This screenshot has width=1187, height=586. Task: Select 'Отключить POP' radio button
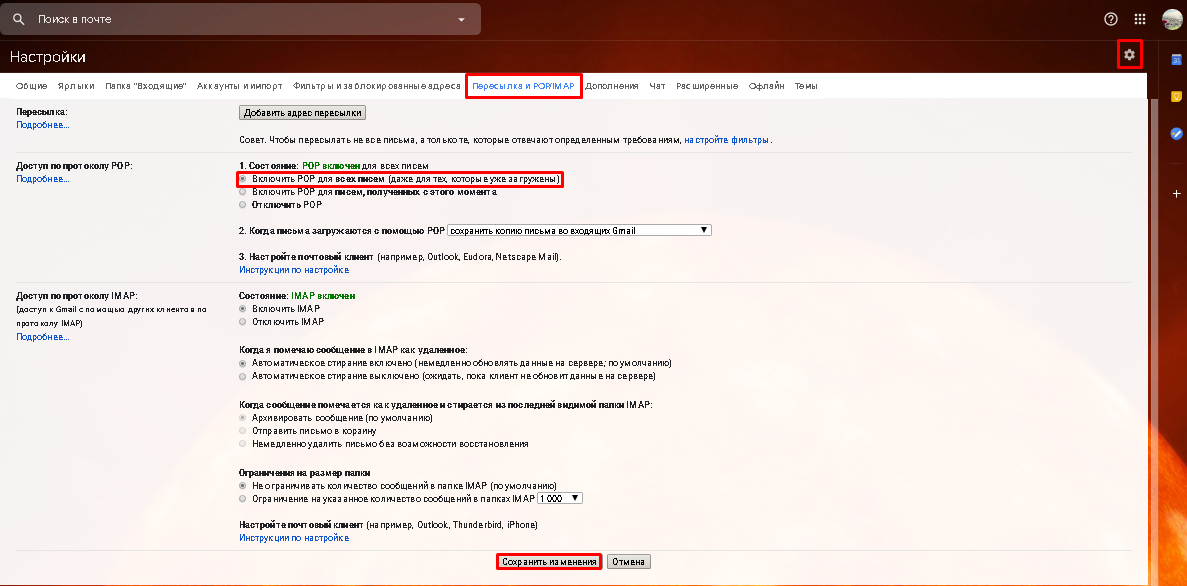242,205
